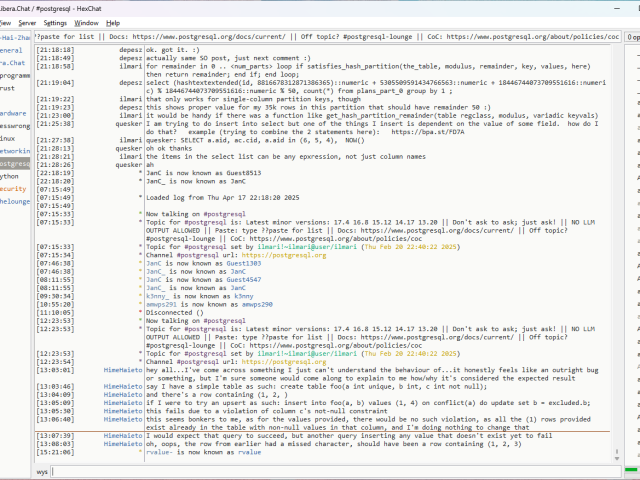Open the security channel
This screenshot has width=640, height=480.
coord(14,188)
